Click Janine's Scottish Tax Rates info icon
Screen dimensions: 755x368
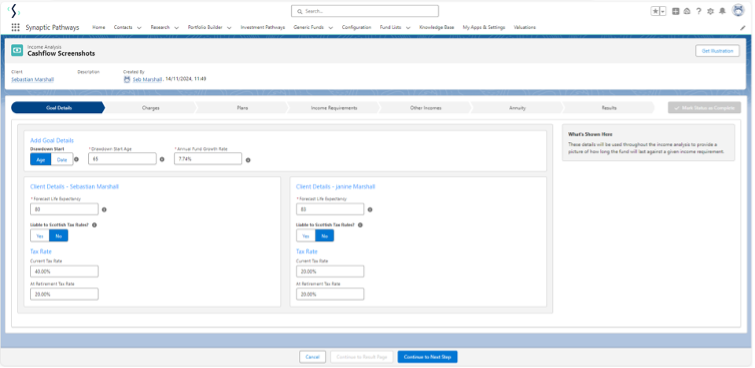pyautogui.click(x=360, y=225)
